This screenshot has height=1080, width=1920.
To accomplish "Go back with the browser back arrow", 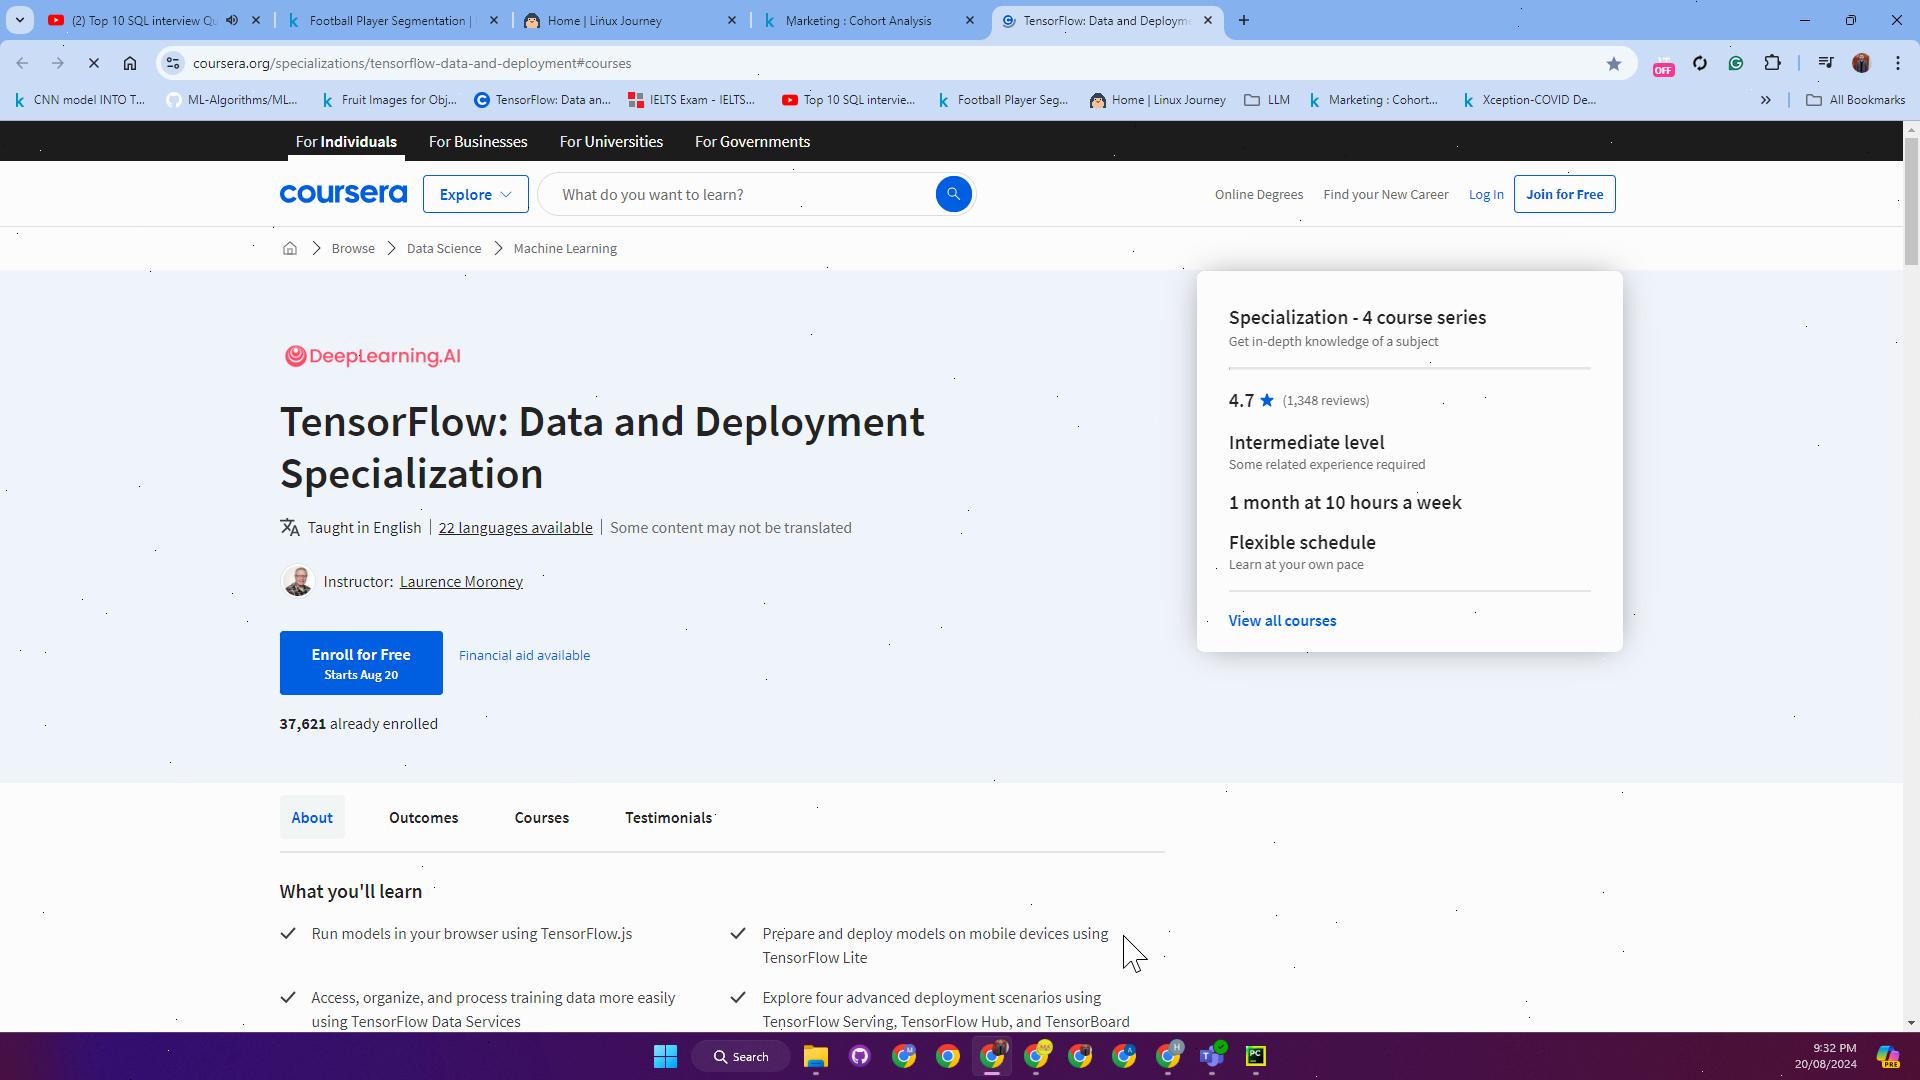I will coord(22,63).
